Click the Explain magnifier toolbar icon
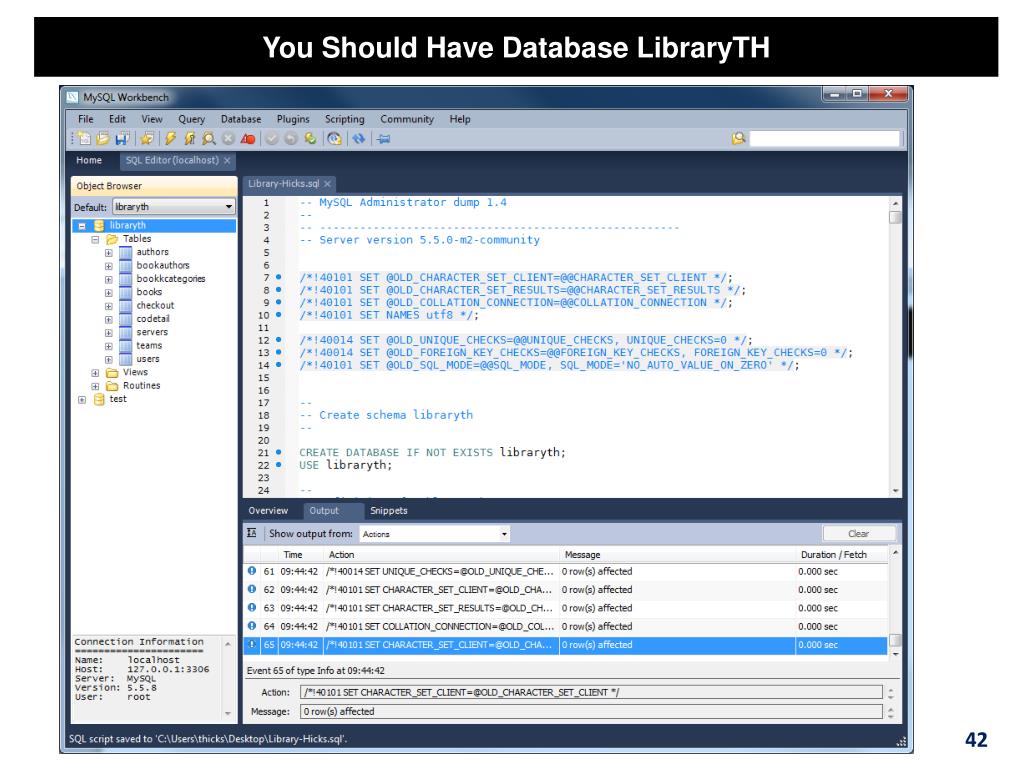1024x768 pixels. (x=208, y=138)
